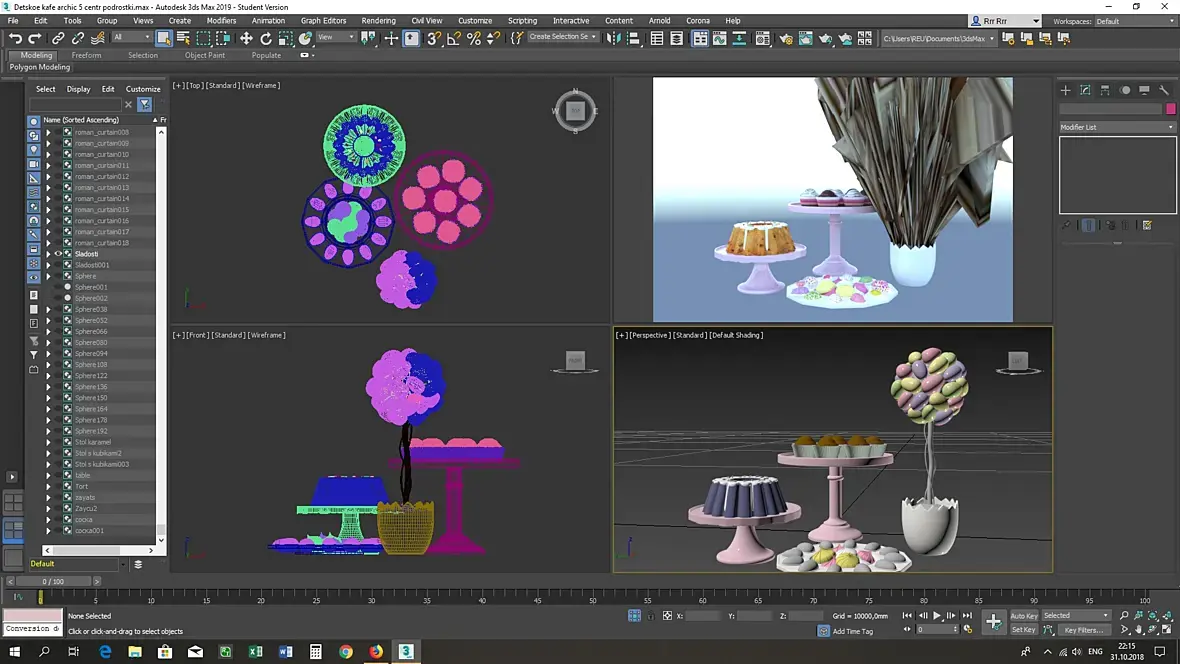Expand the roman_curtain012 tree item
This screenshot has width=1180, height=664.
pos(48,177)
